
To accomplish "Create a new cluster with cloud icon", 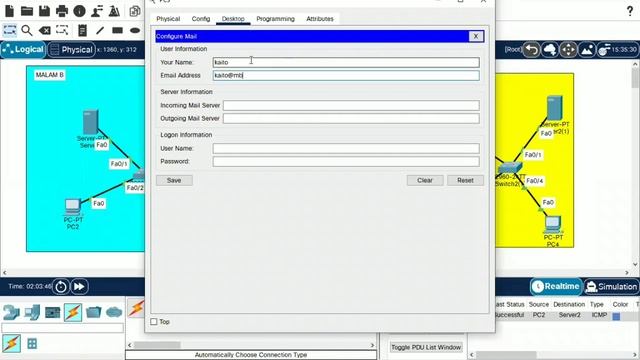I will [550, 50].
